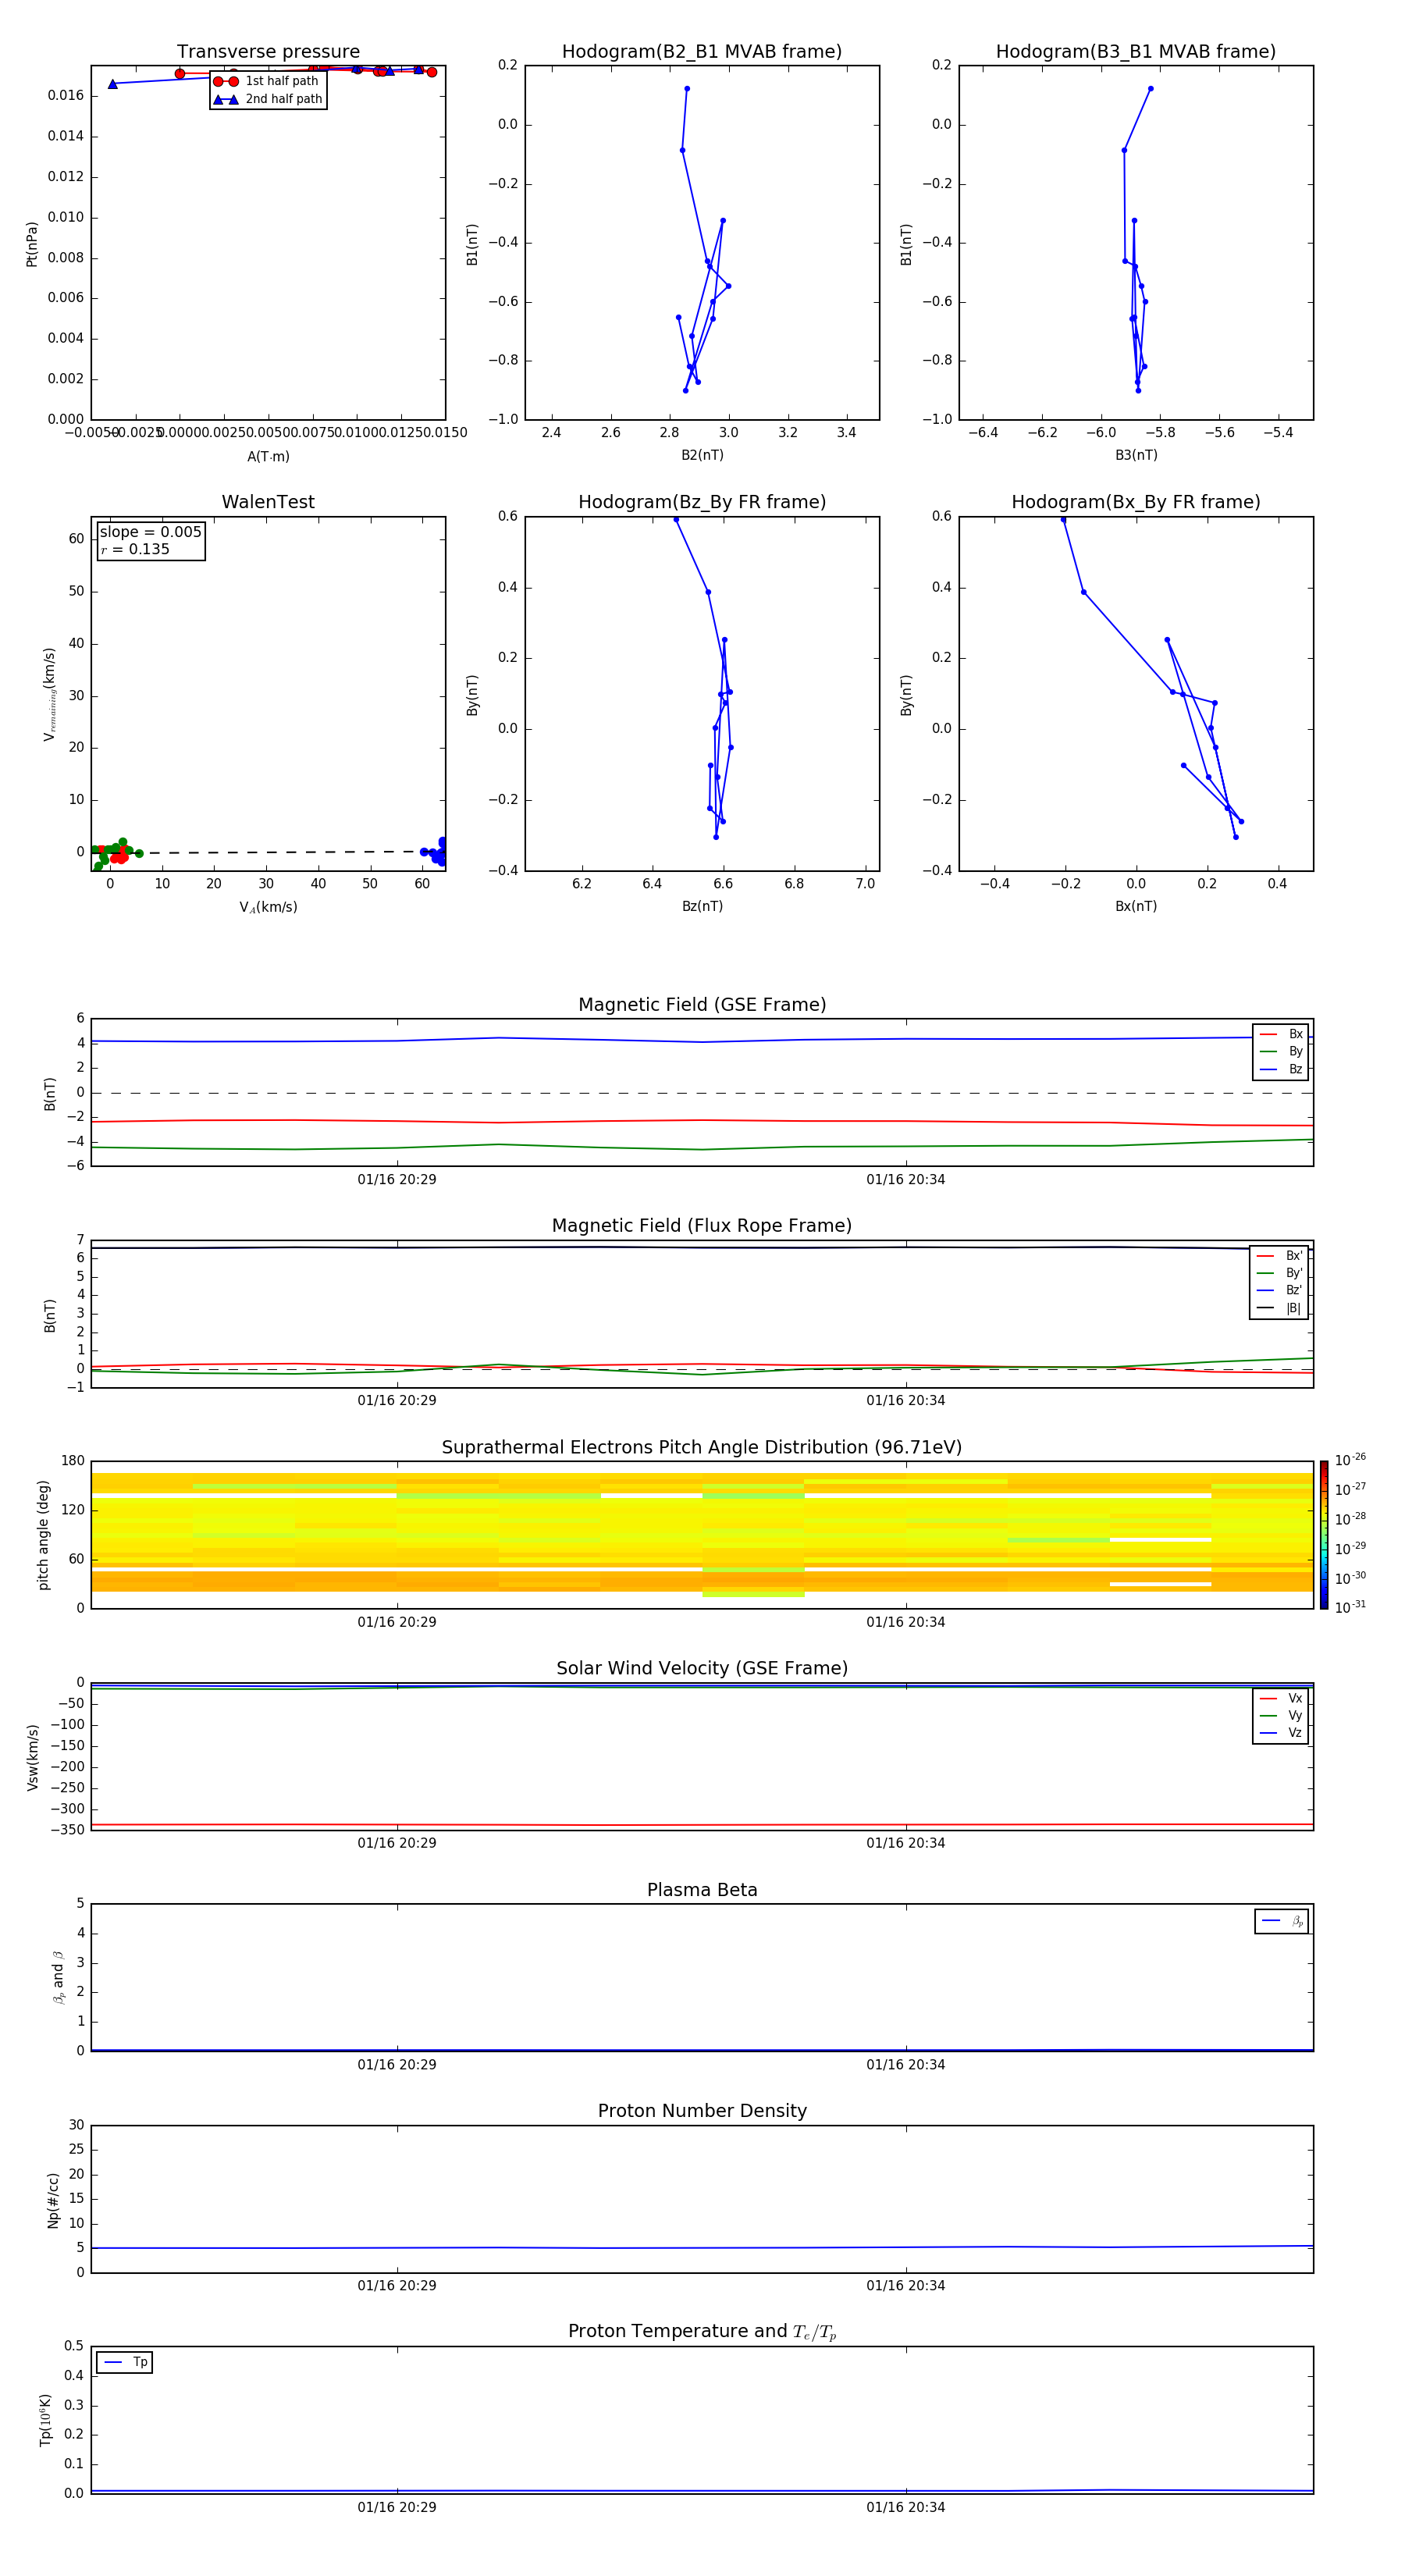Click the 10^-26 colorbar label

pyautogui.click(x=1350, y=1460)
